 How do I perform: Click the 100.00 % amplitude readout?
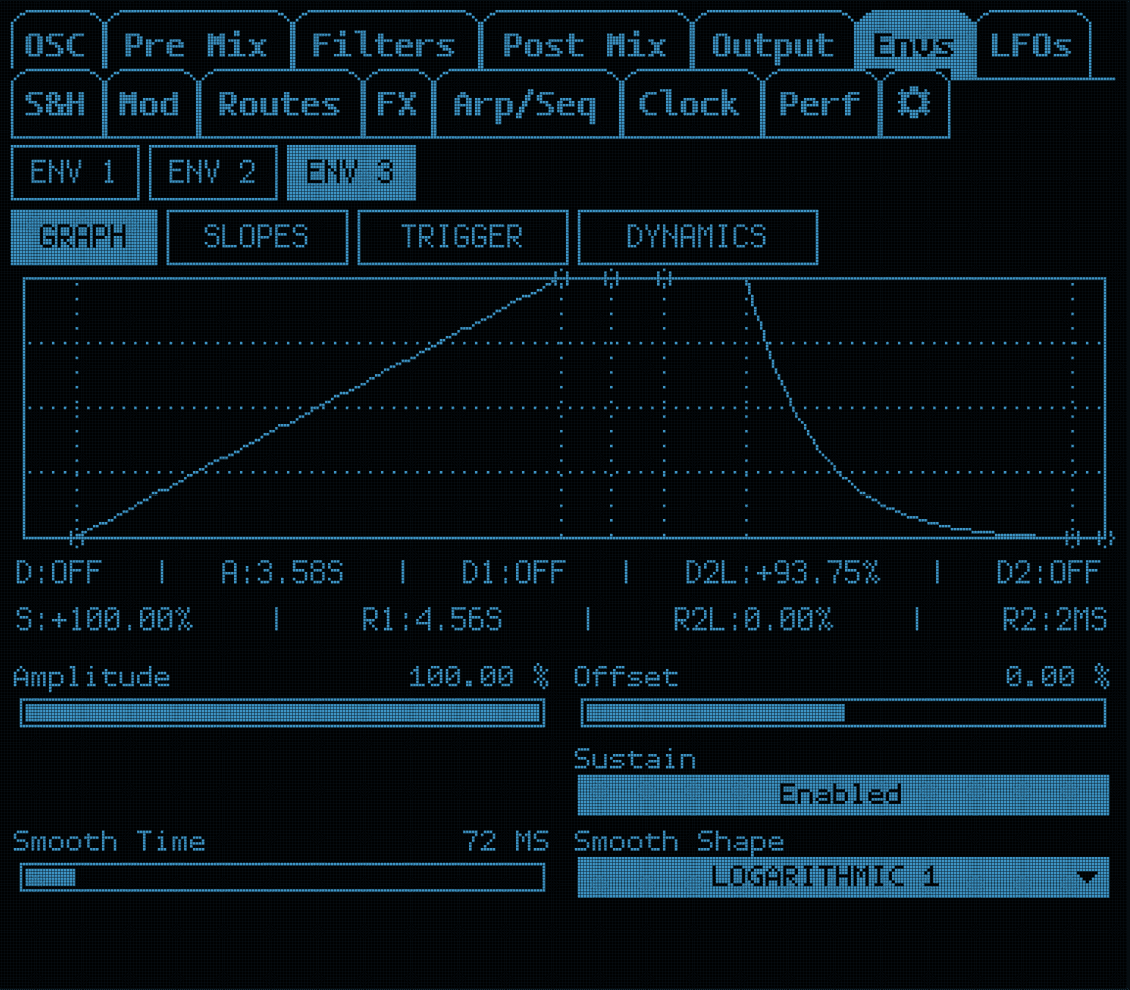point(479,677)
